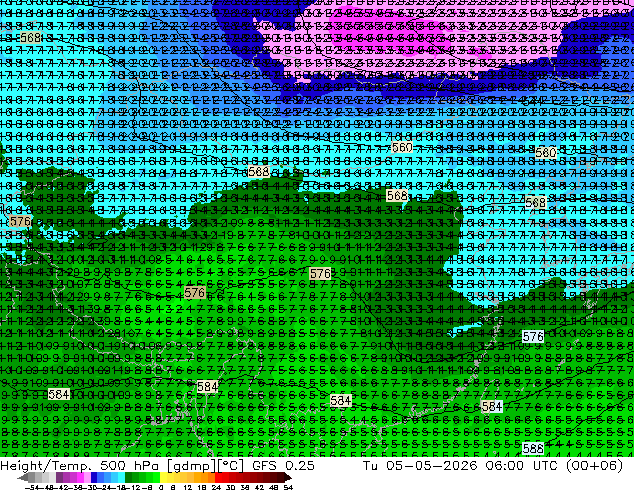Pick the dark blue legend swatch
The width and height of the screenshot is (634, 490).
tap(94, 477)
